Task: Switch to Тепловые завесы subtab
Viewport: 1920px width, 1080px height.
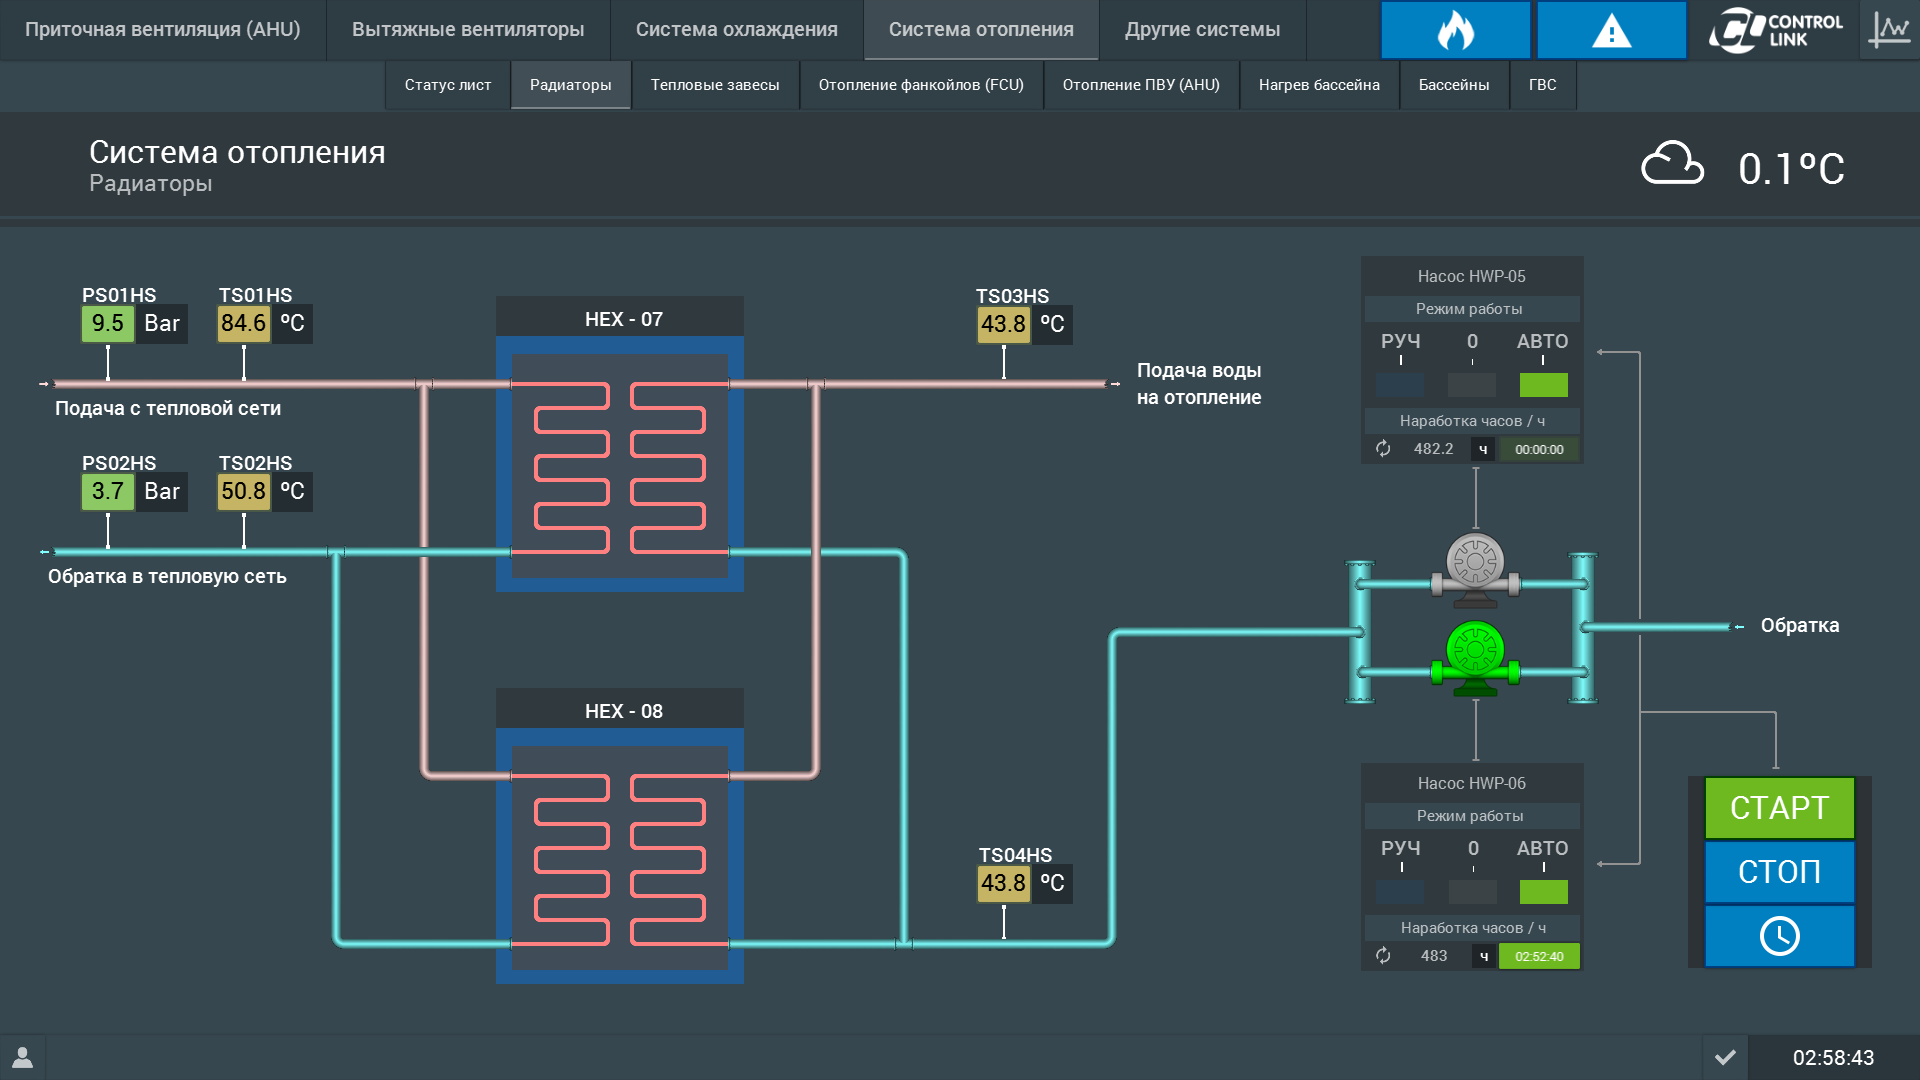Action: point(715,85)
